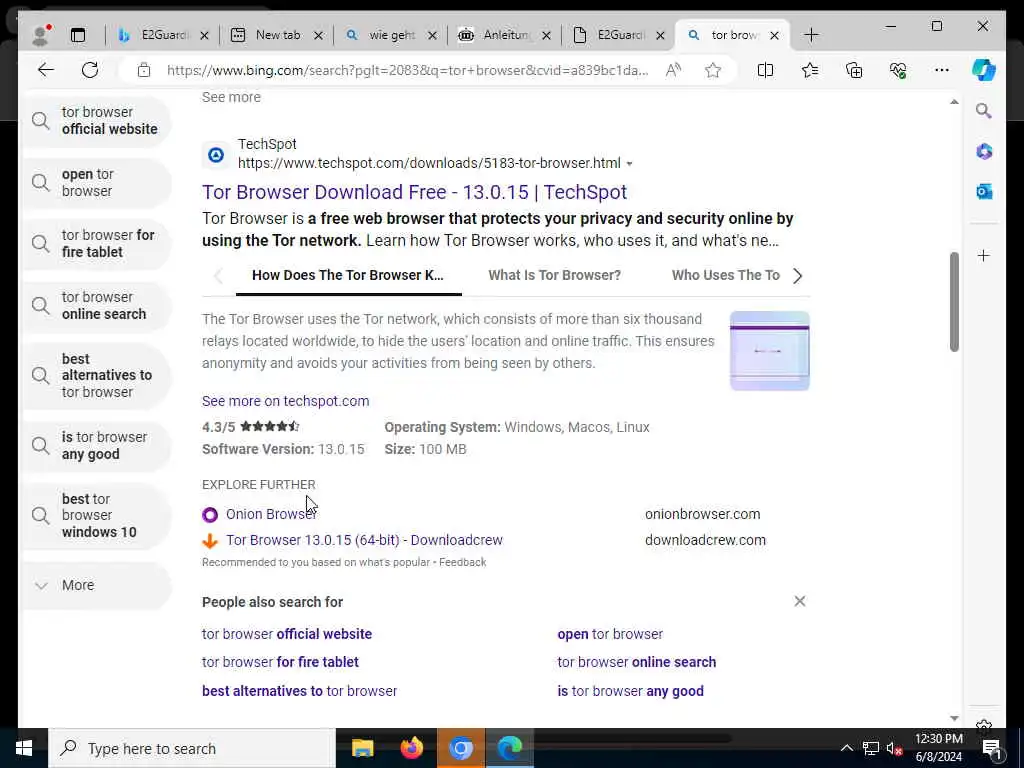Click 'open tor browser' in People also search

610,634
